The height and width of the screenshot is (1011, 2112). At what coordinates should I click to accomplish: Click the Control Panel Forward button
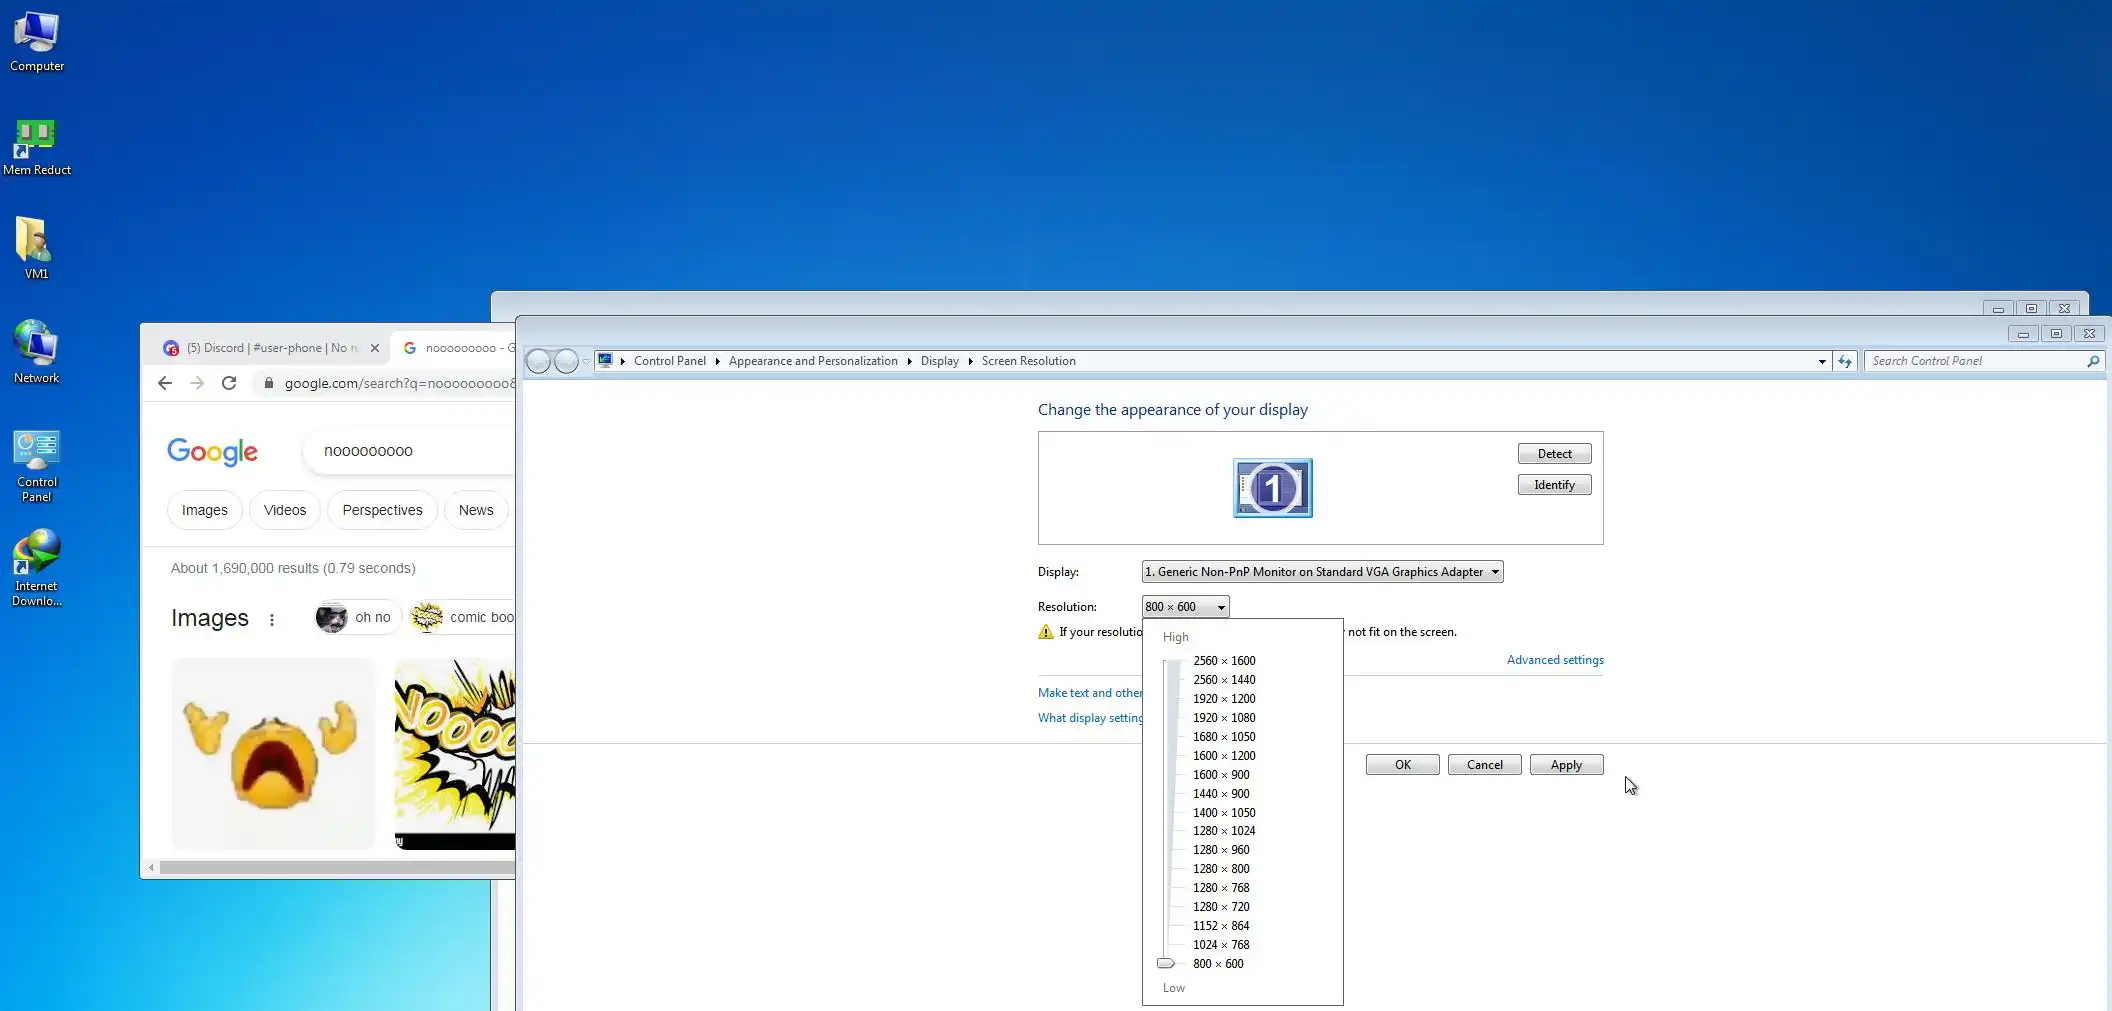click(566, 361)
